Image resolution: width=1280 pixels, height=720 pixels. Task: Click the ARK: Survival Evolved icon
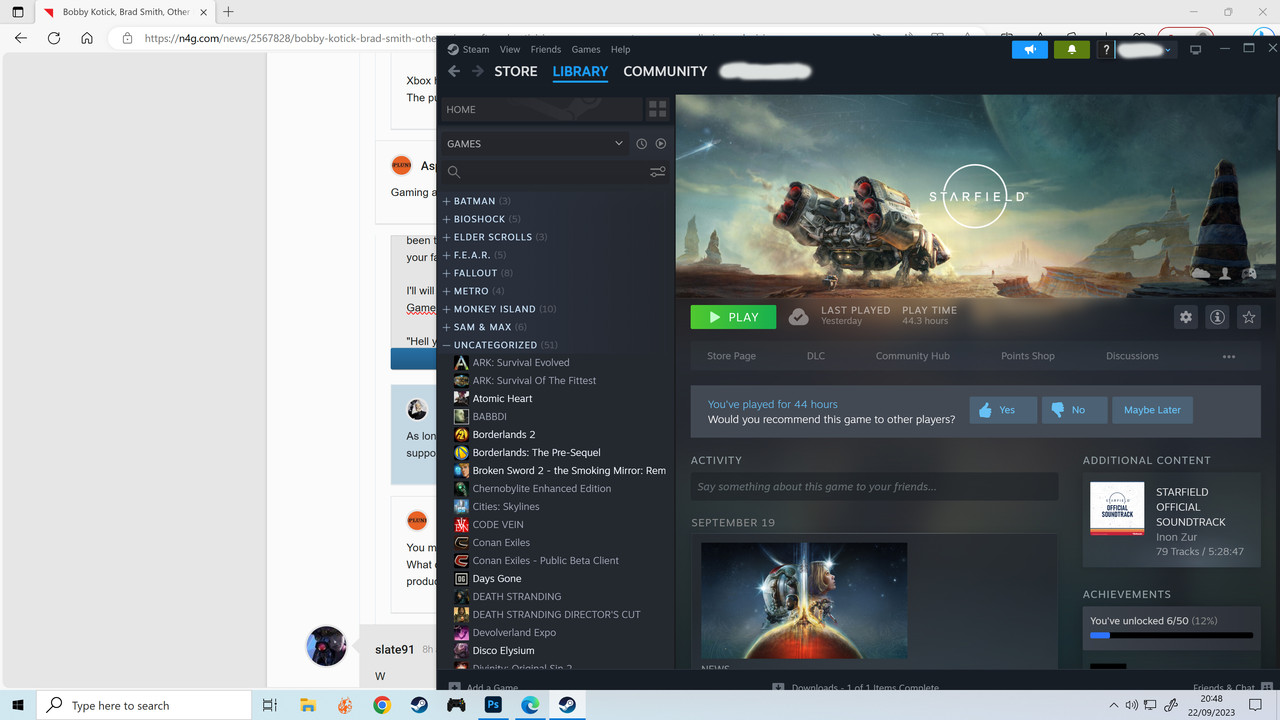[x=461, y=363]
